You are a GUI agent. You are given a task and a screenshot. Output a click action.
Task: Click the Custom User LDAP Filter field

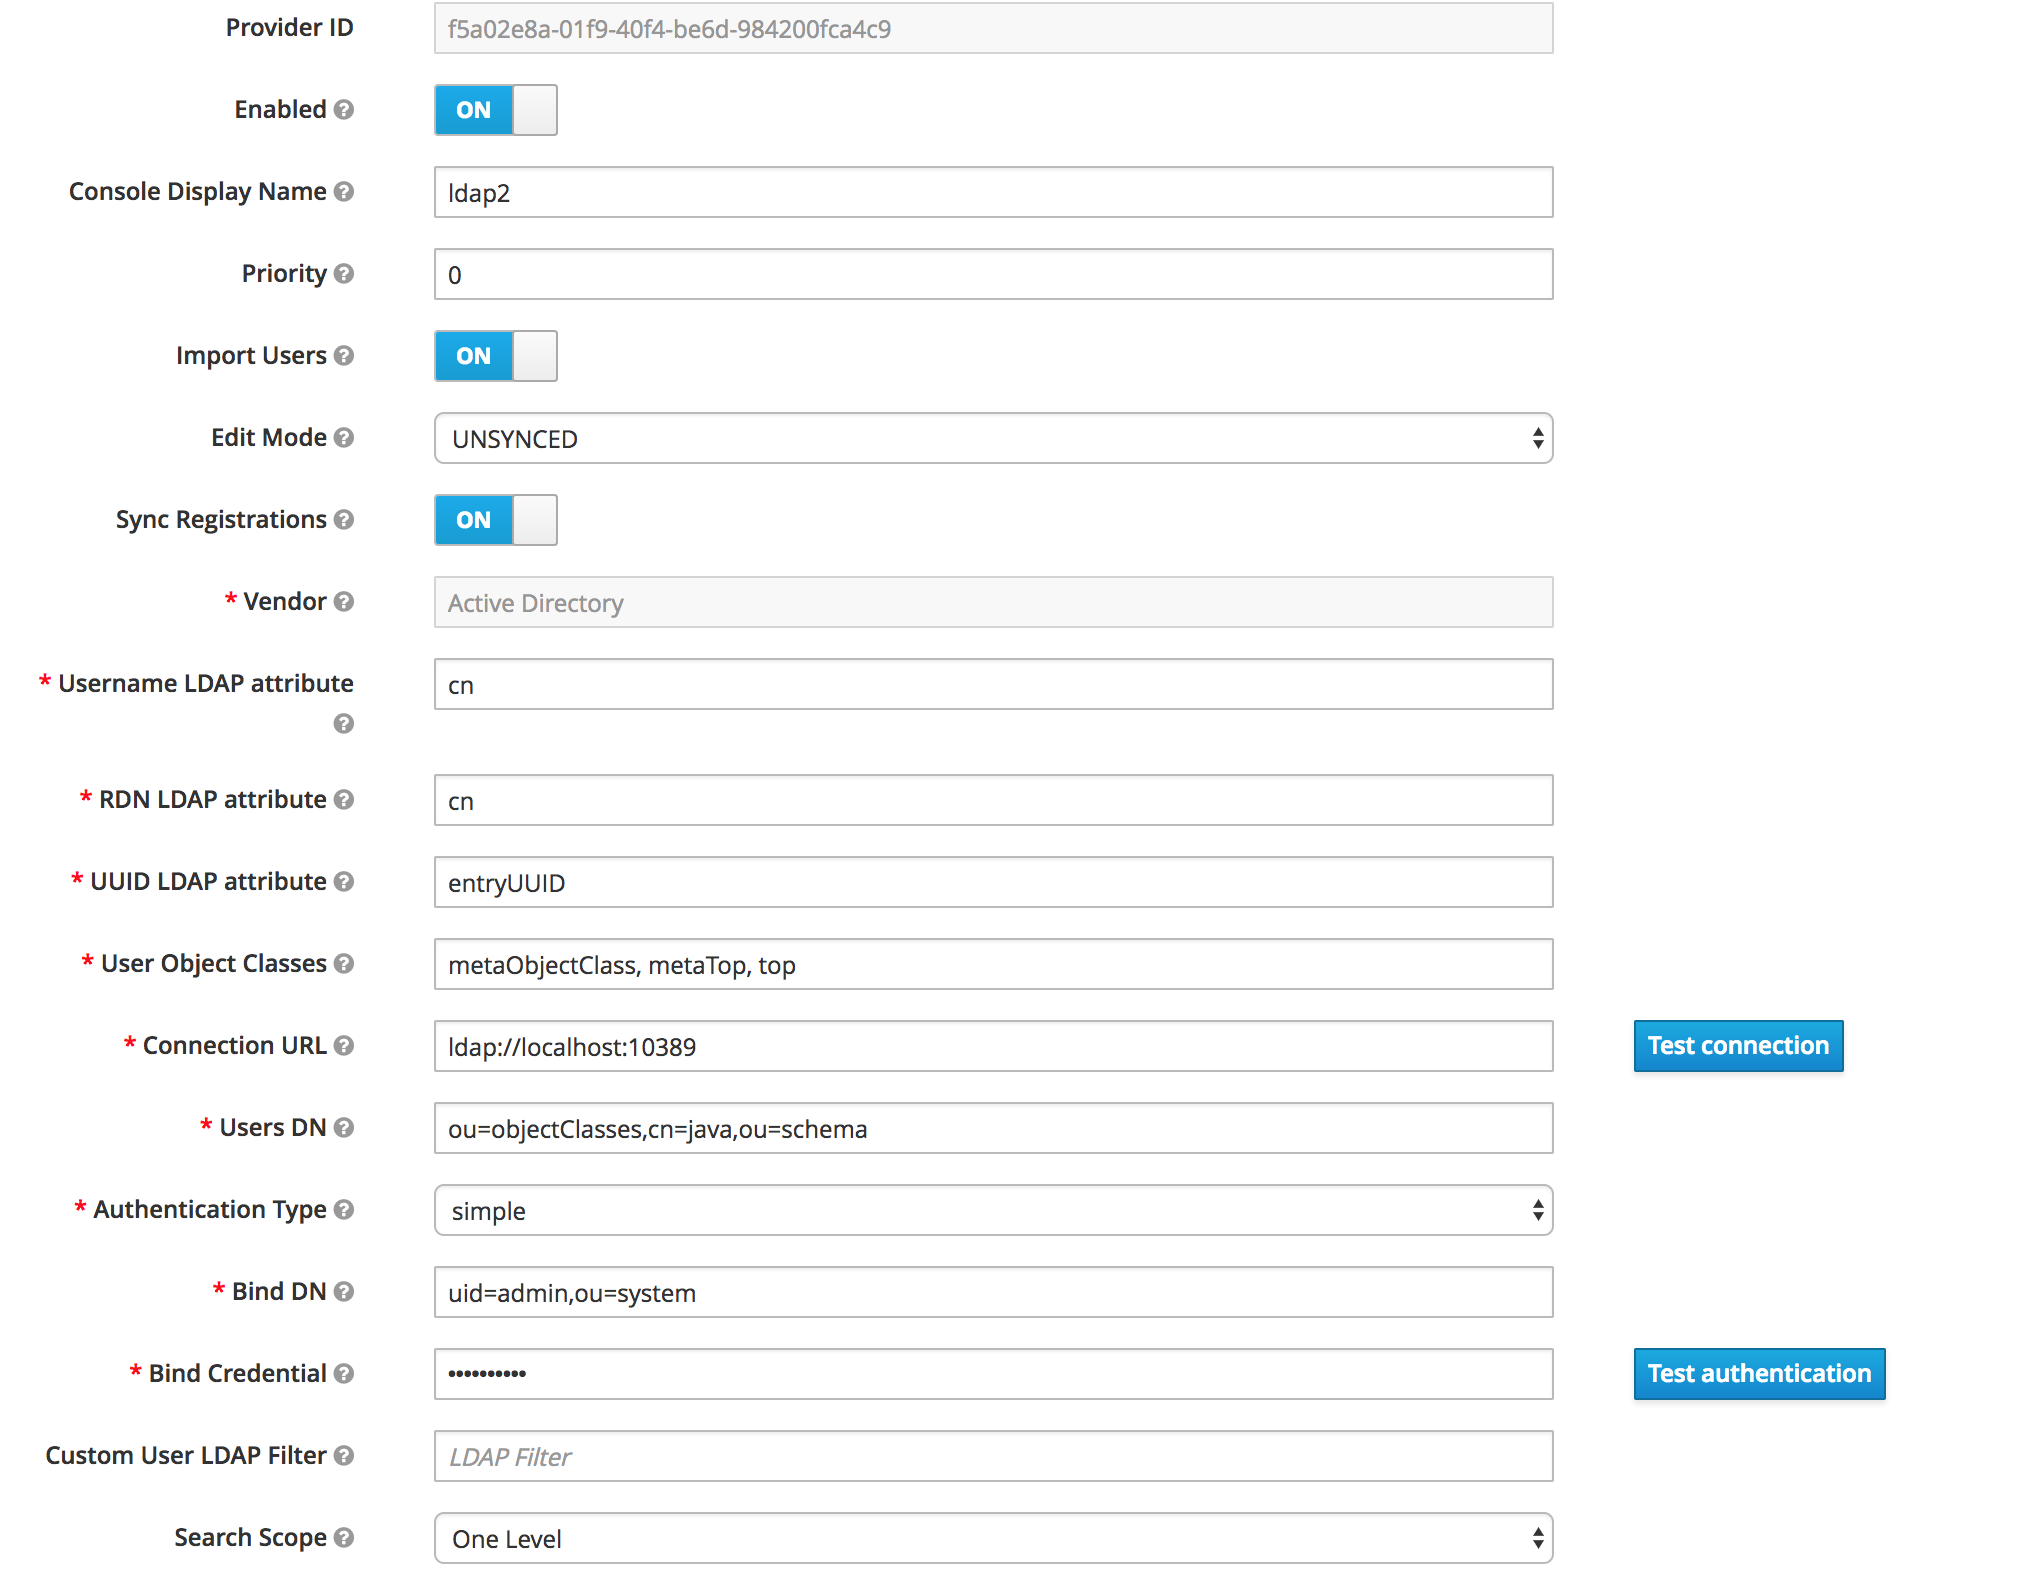pyautogui.click(x=992, y=1457)
